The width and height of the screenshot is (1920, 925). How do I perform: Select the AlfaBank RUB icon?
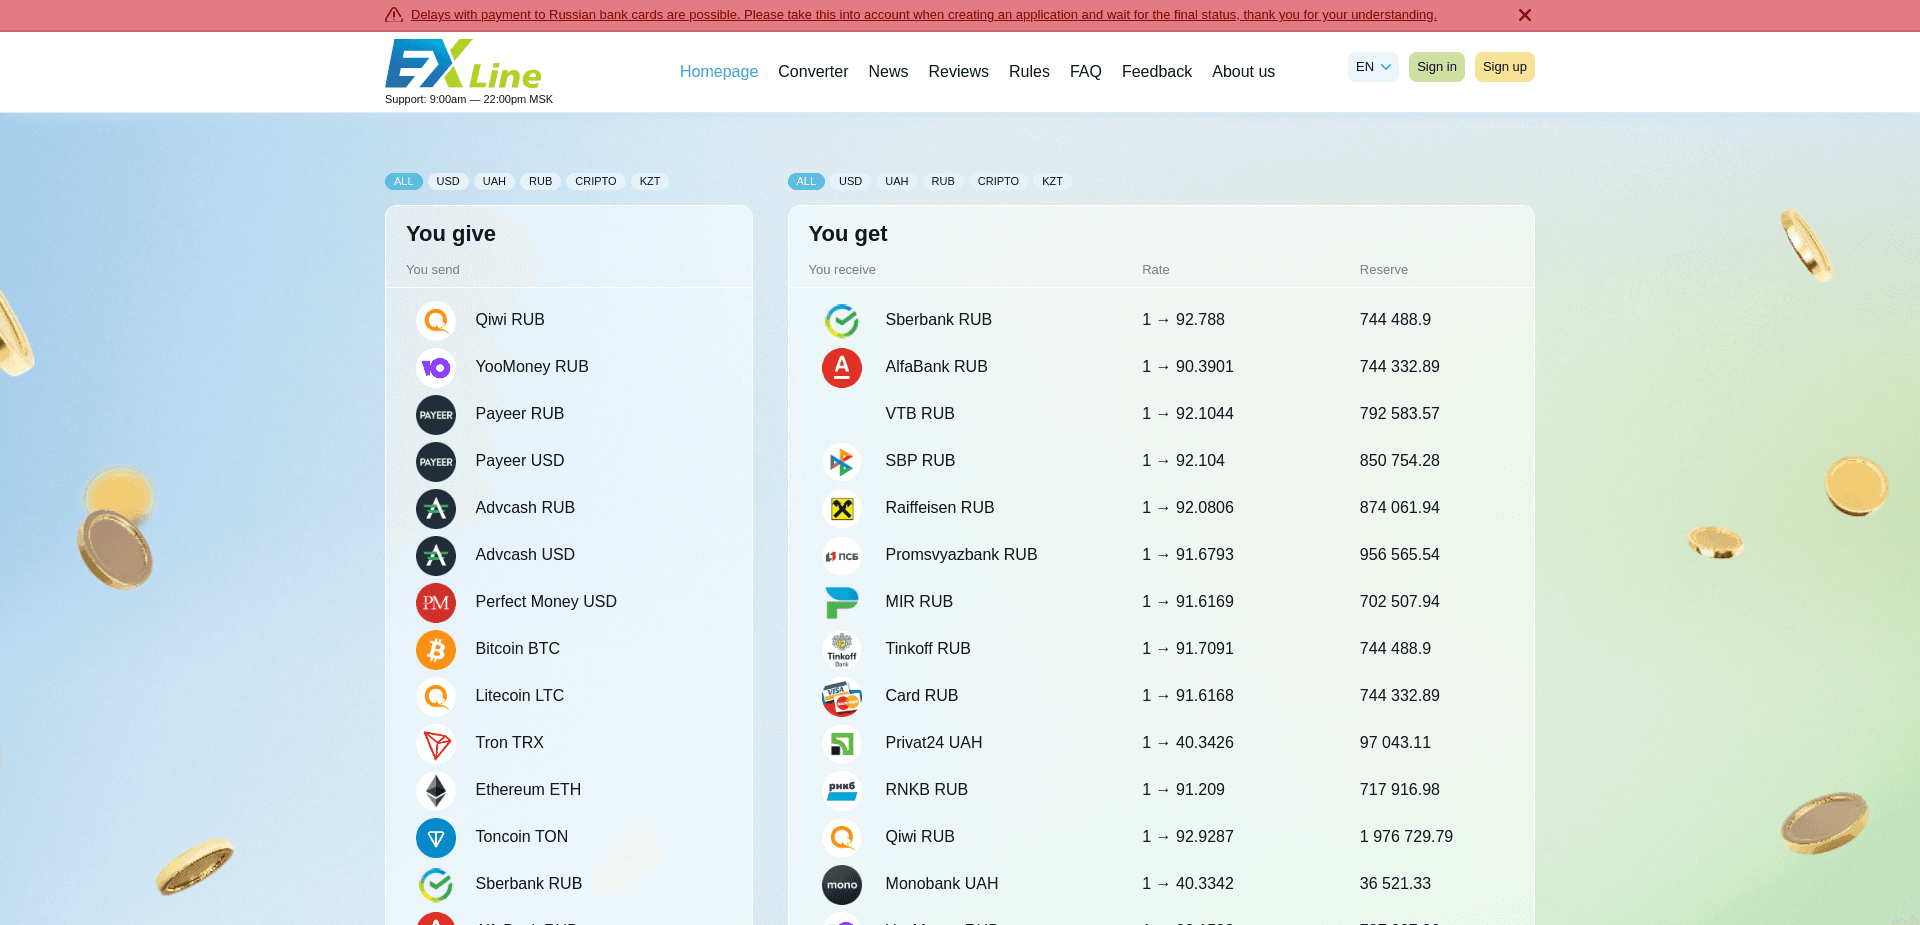[x=842, y=367]
